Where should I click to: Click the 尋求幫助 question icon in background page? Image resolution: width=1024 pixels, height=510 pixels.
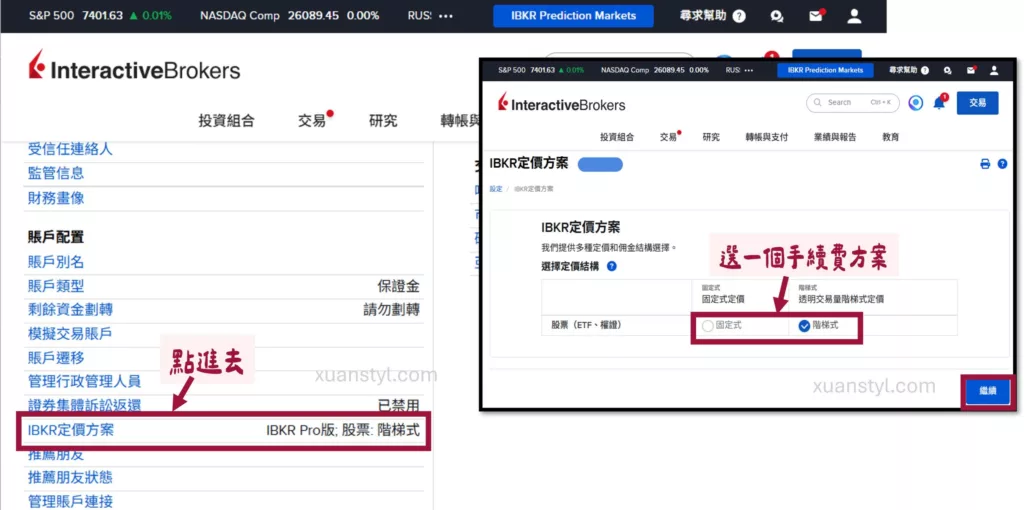click(739, 16)
